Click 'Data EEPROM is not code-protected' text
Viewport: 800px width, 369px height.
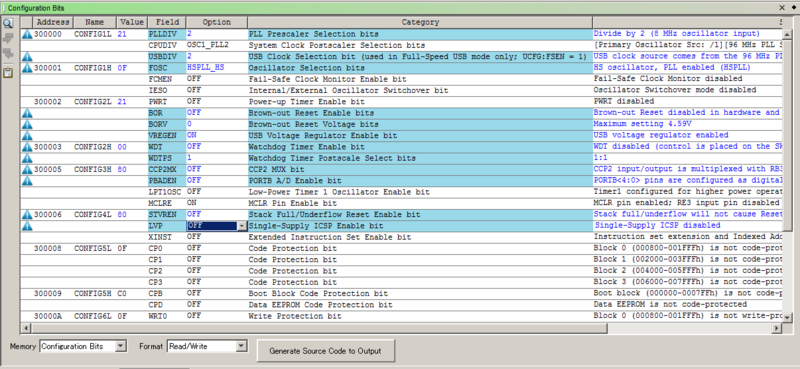(x=670, y=305)
